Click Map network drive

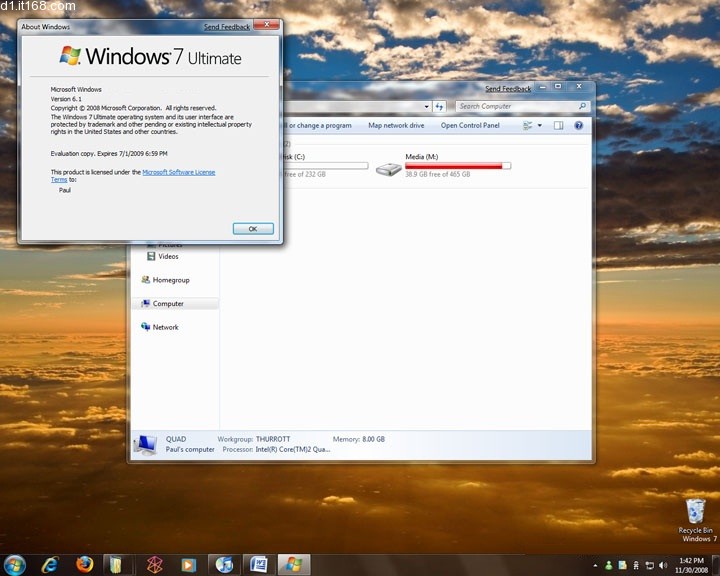click(396, 125)
